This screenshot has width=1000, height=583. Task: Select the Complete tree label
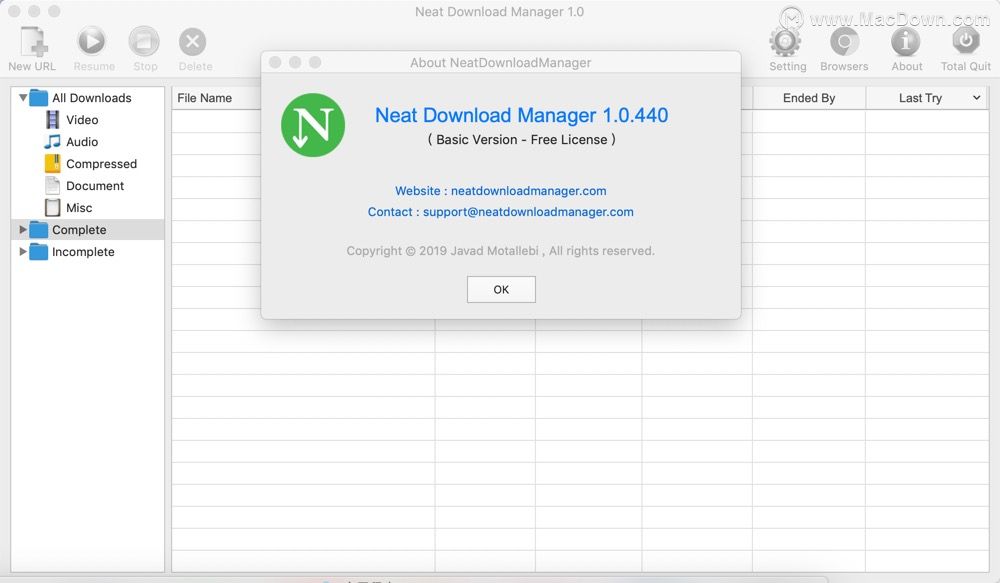(79, 230)
